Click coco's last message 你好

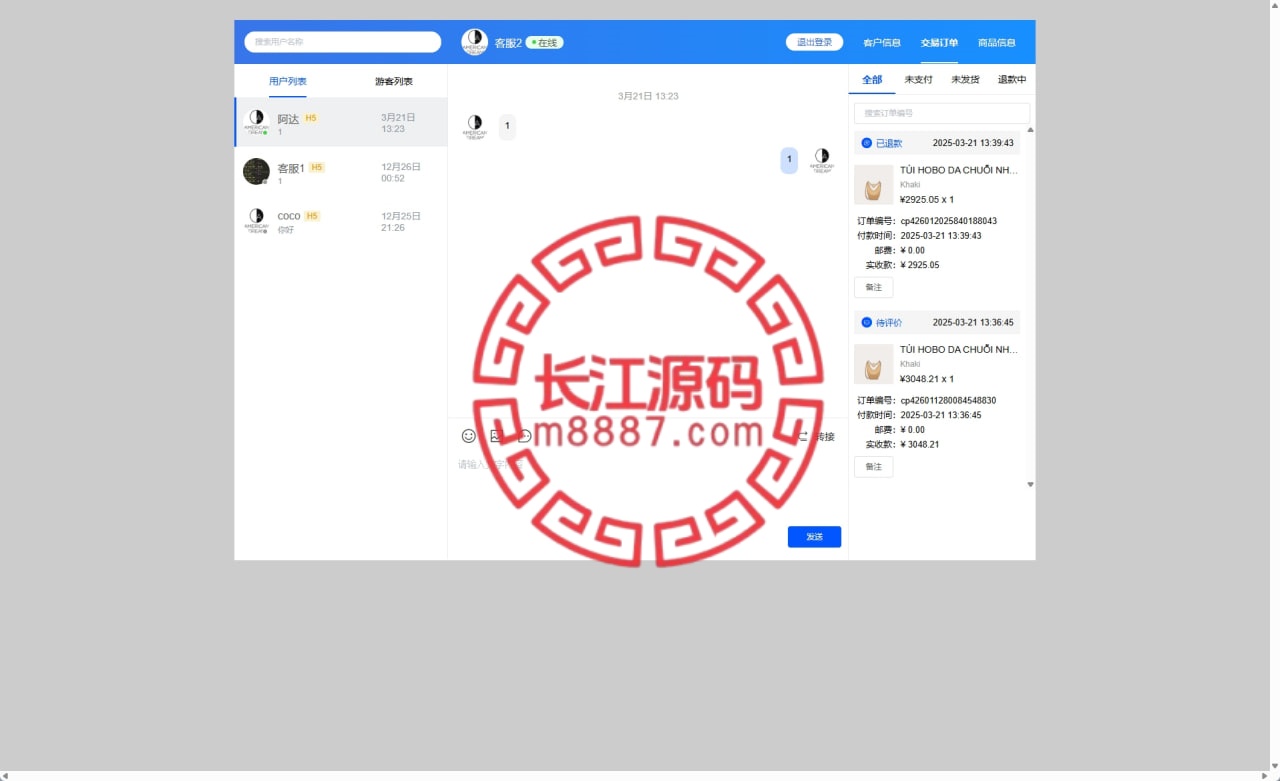tap(286, 230)
